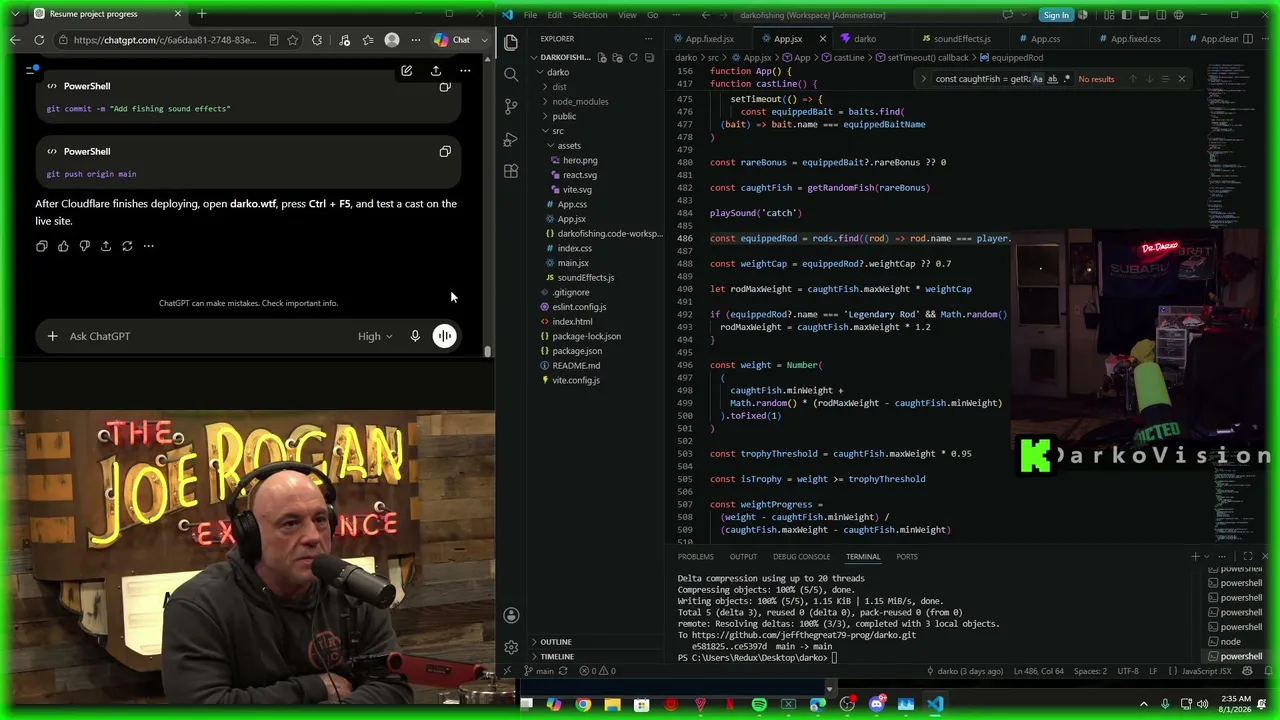Screen dimensions: 1280x720
Task: Share the ChatGPT conversation from the header
Action: click(x=436, y=71)
